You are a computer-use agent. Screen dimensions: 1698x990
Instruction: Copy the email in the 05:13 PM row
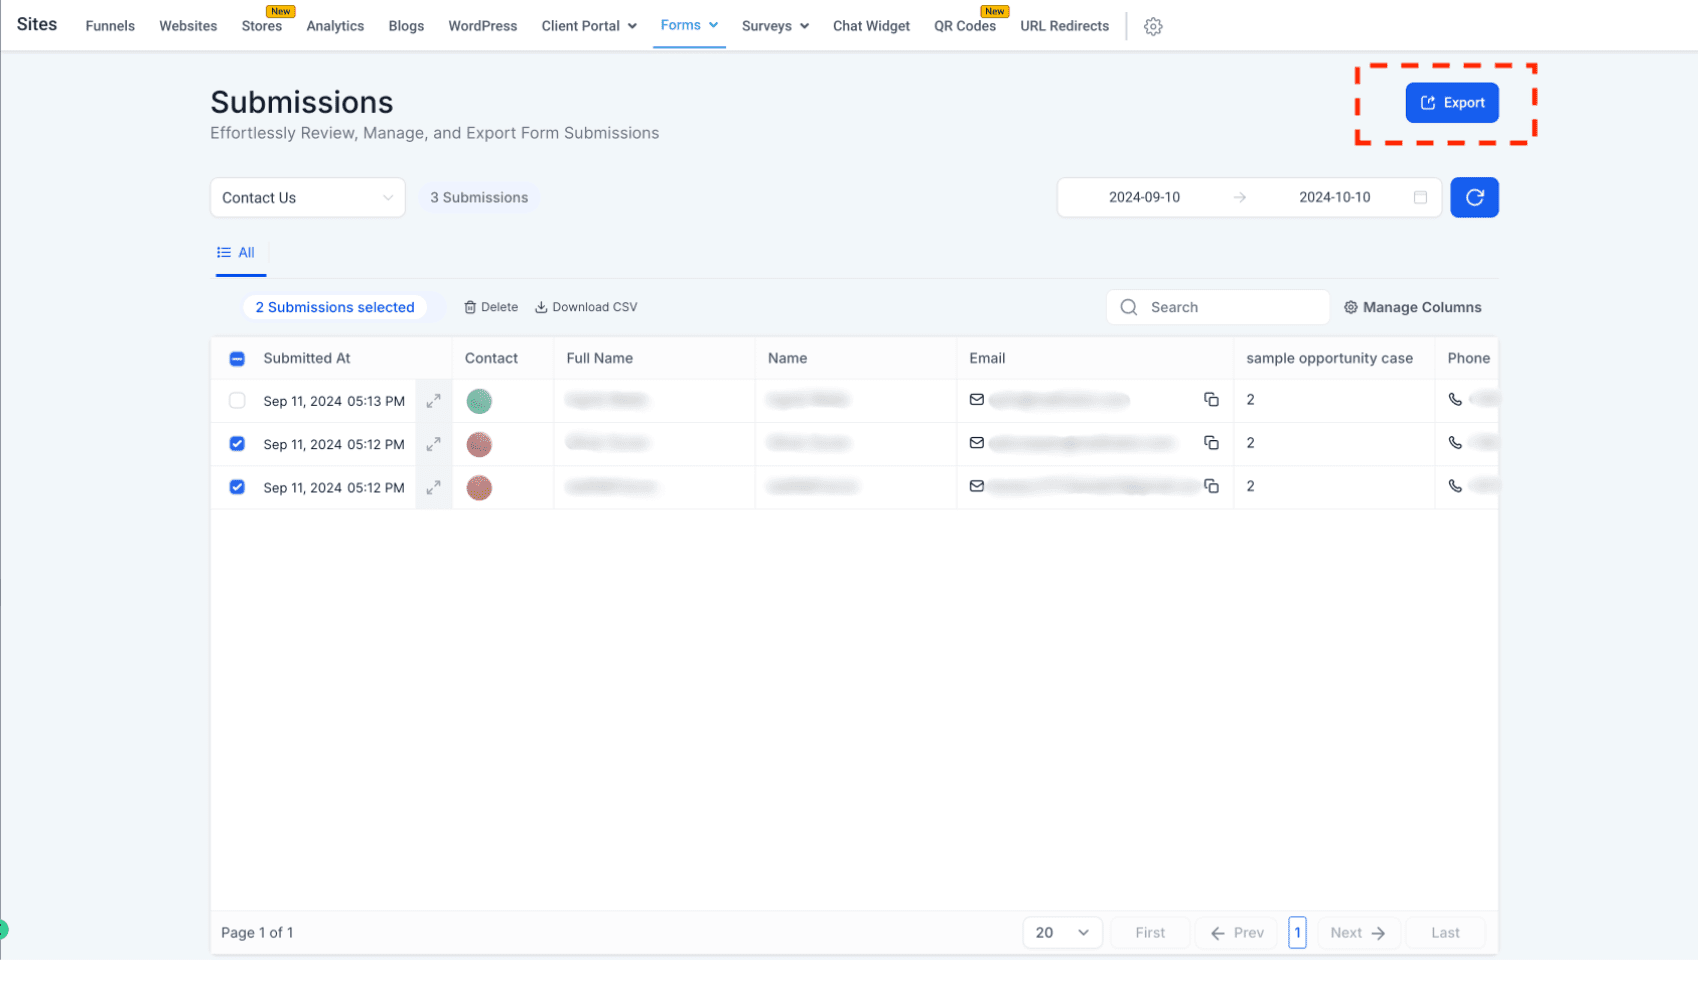tap(1211, 399)
